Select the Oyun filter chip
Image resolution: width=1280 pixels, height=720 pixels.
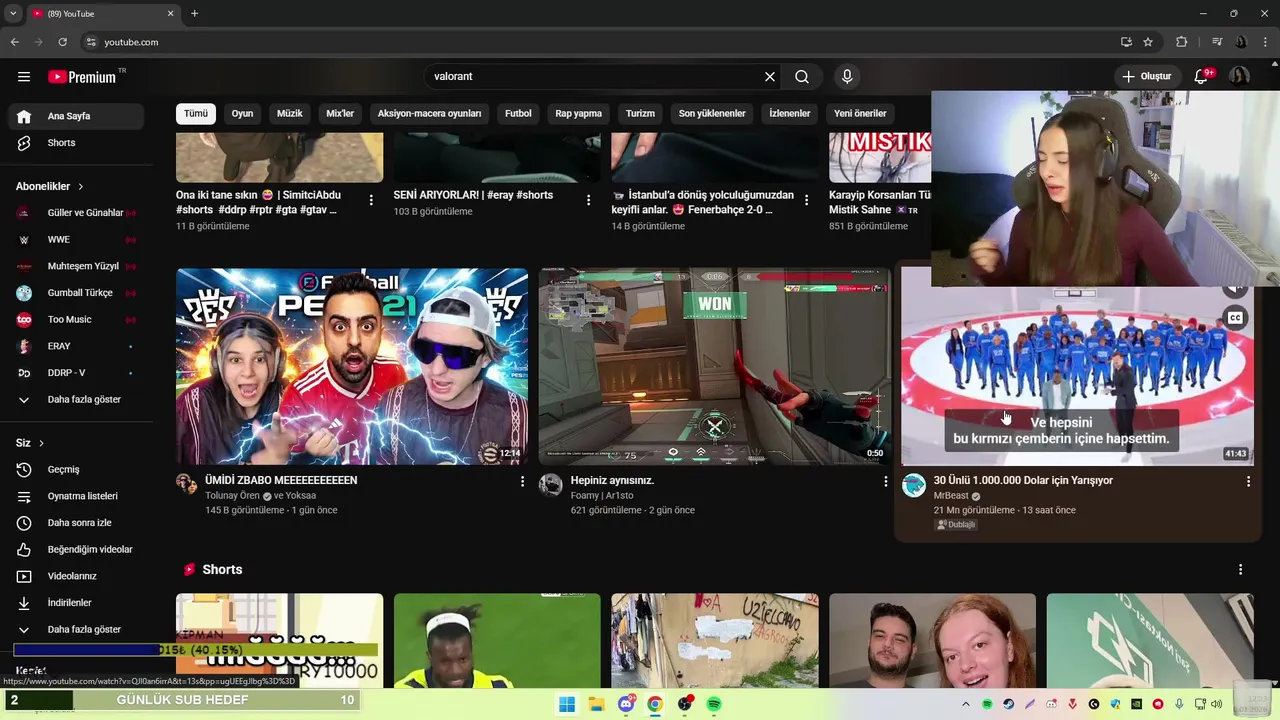click(243, 113)
